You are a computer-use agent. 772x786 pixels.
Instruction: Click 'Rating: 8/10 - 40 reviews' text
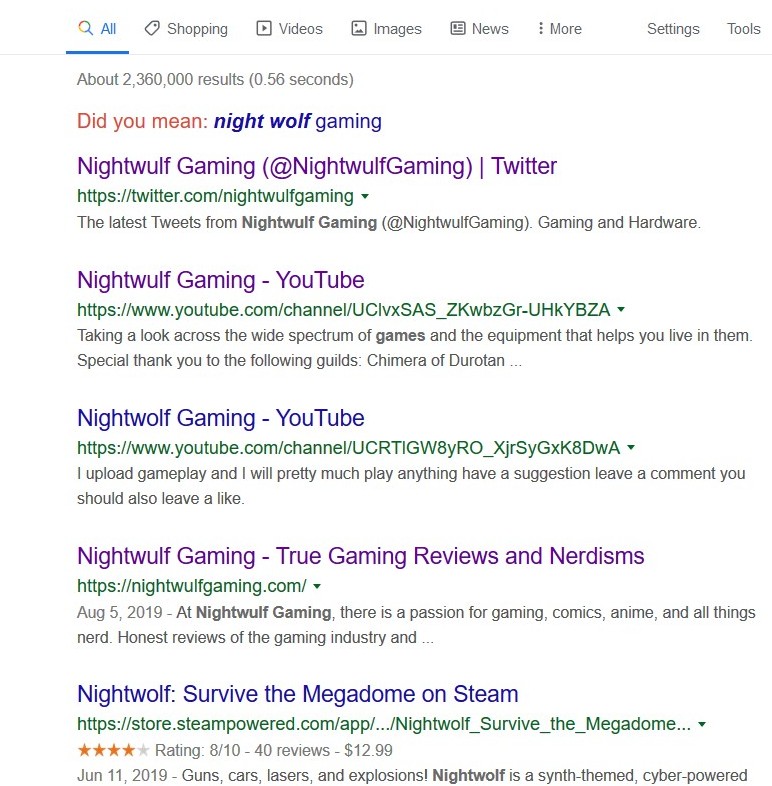(242, 750)
